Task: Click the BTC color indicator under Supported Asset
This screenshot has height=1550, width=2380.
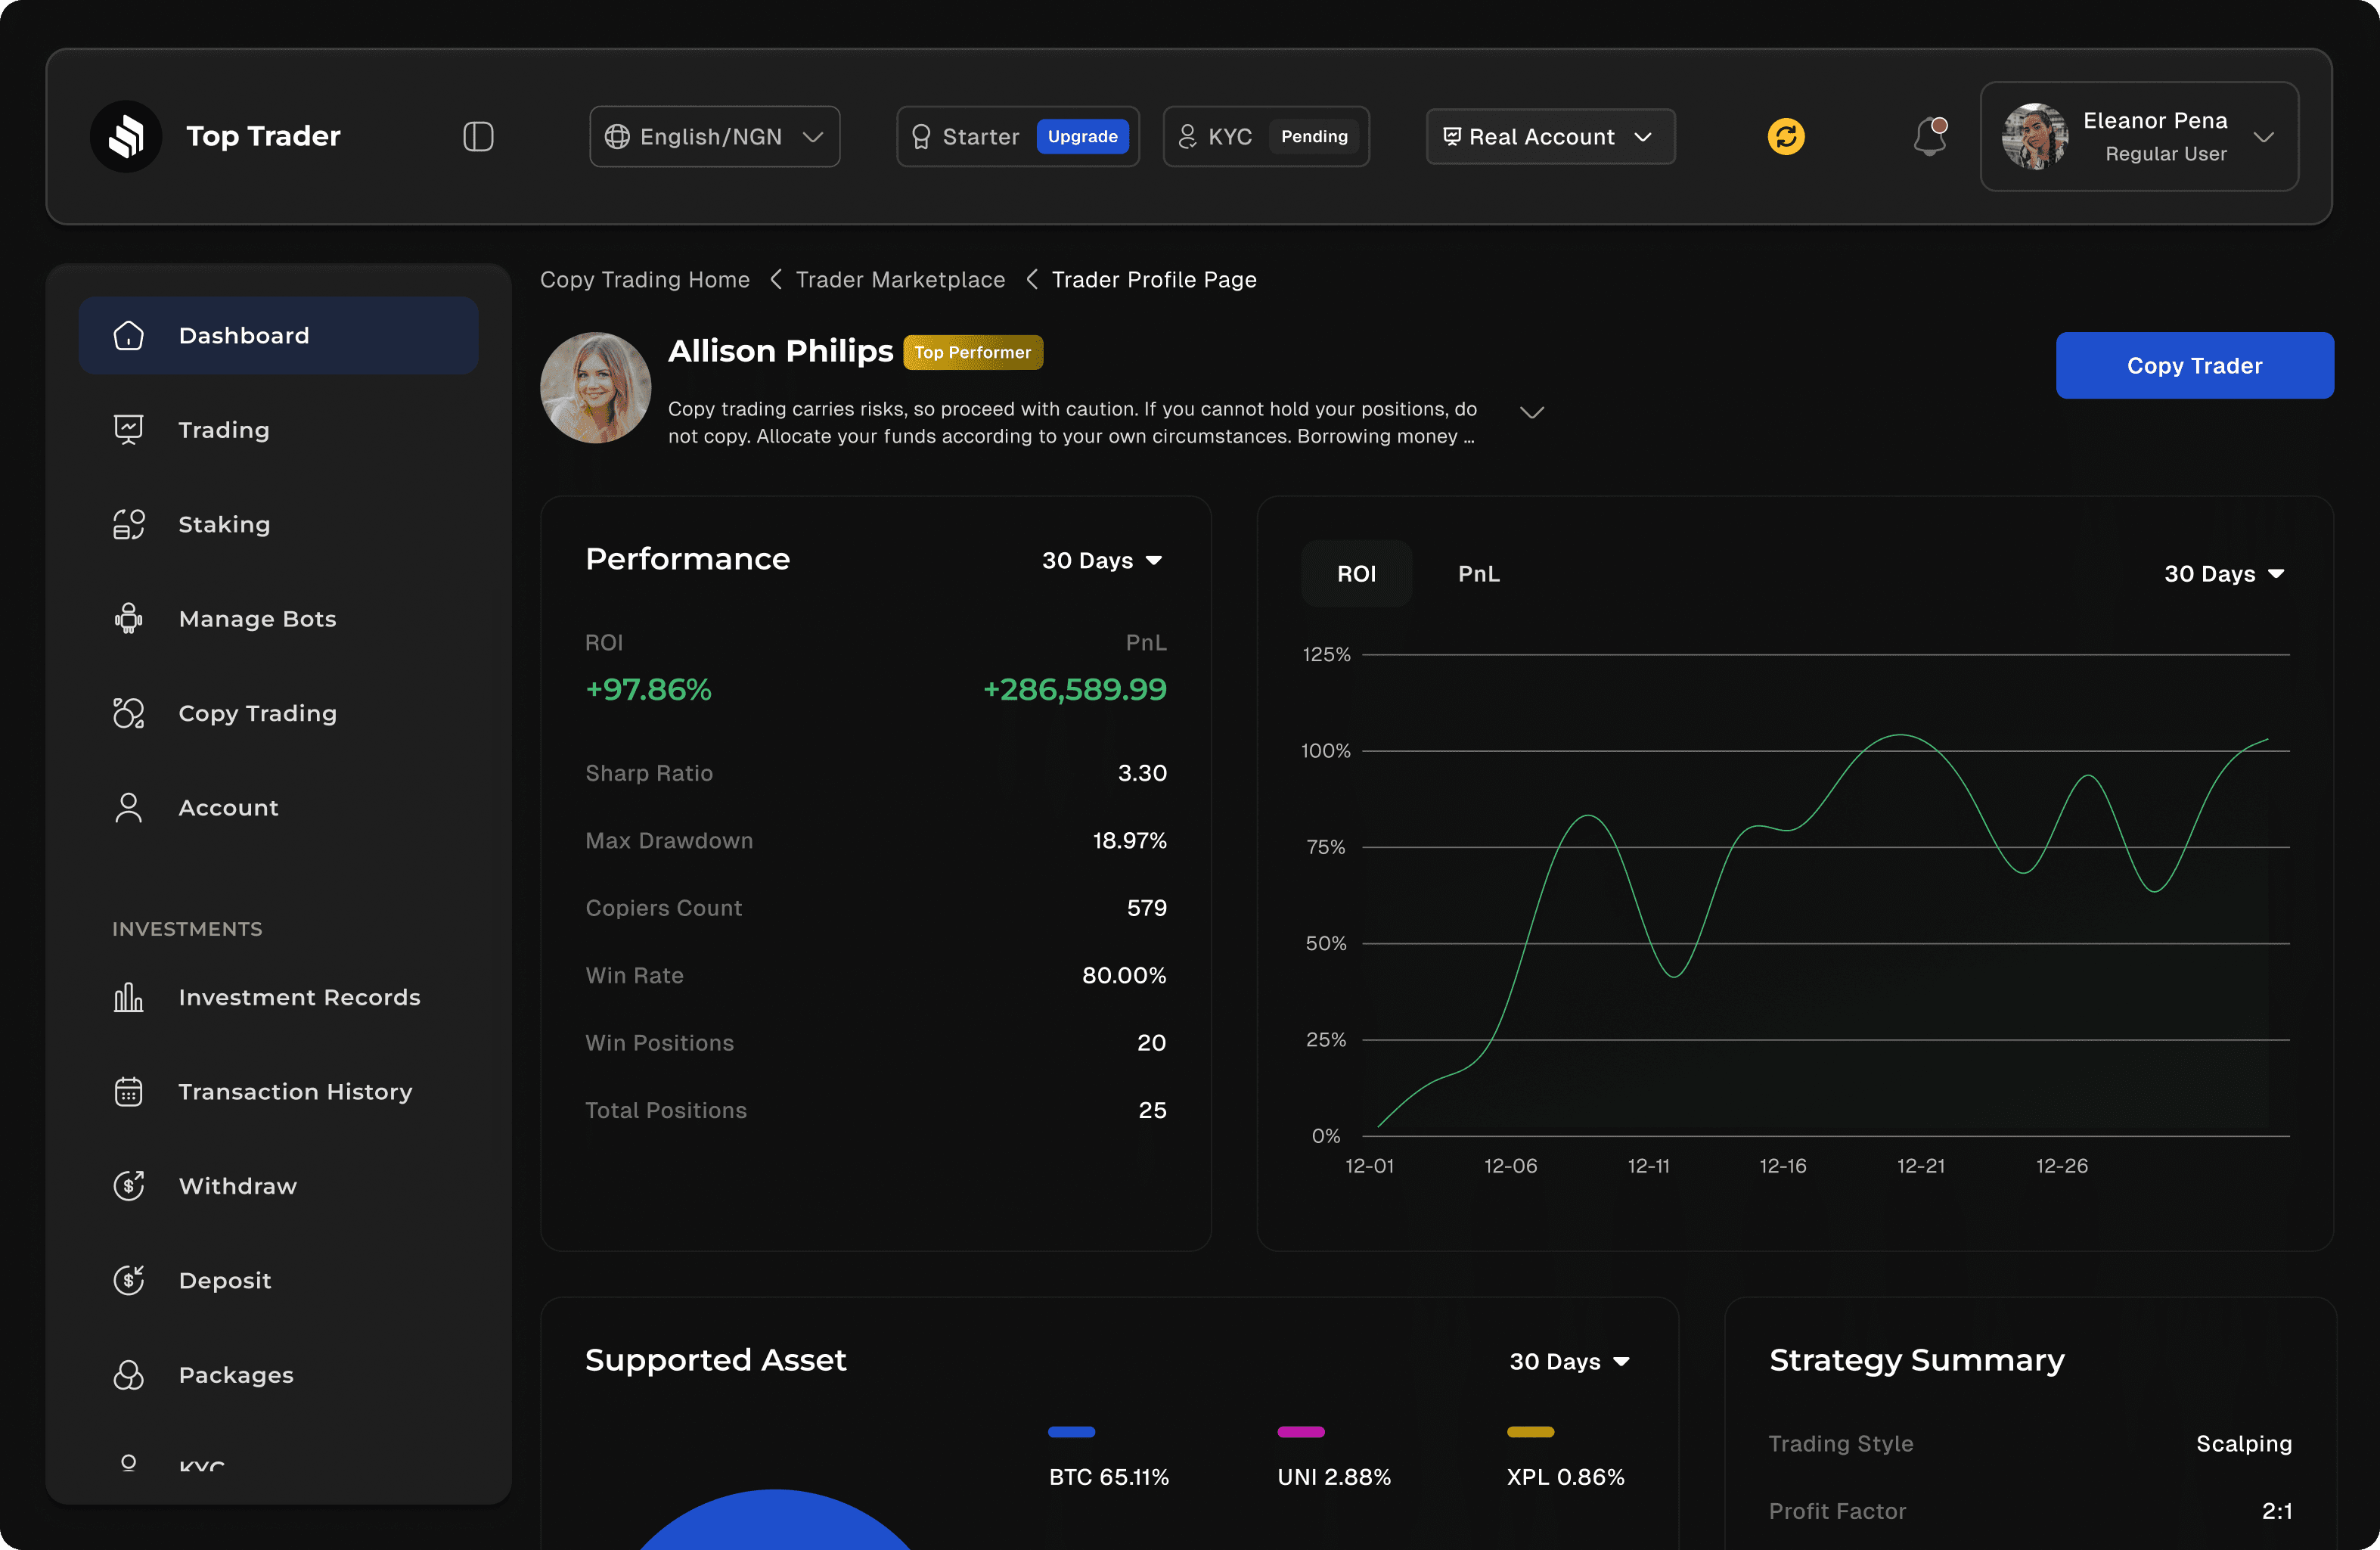Action: 1071,1431
